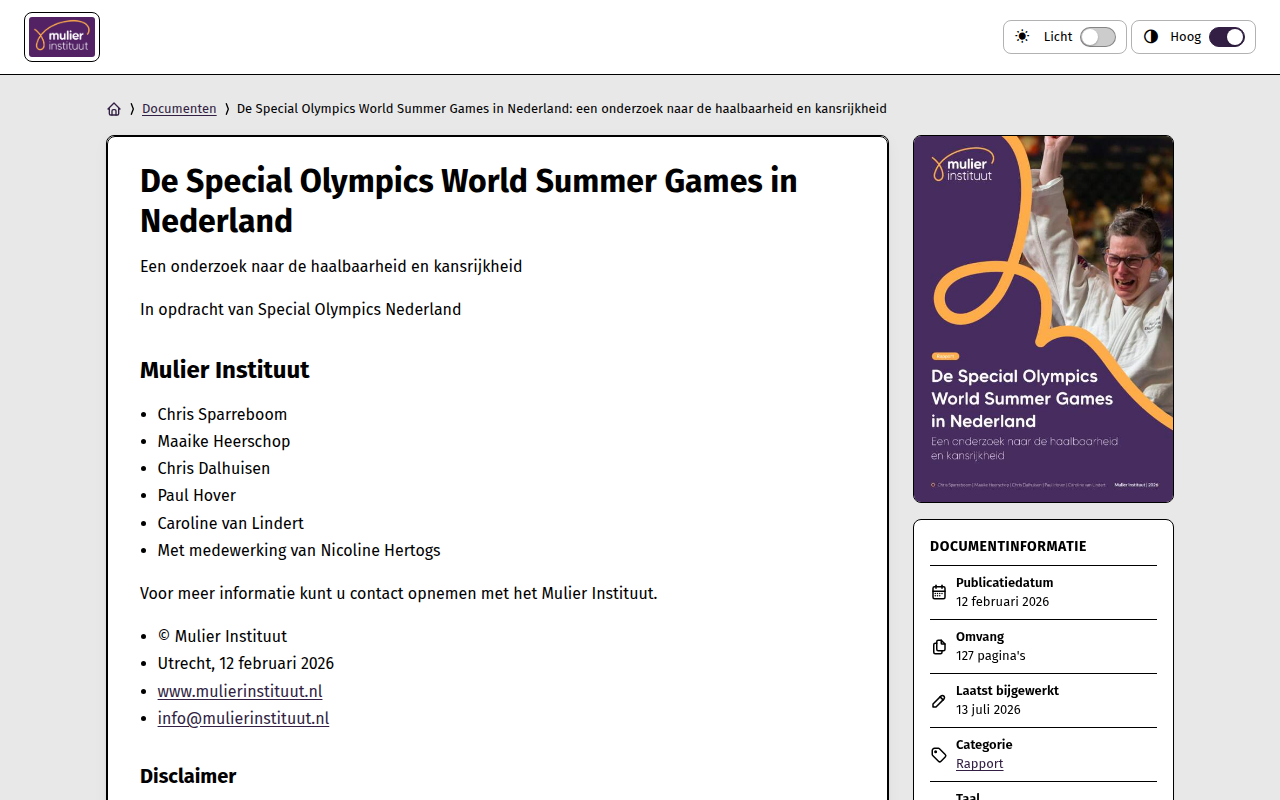1280x800 pixels.
Task: Select author name Caroline van Lindert
Action: (231, 523)
